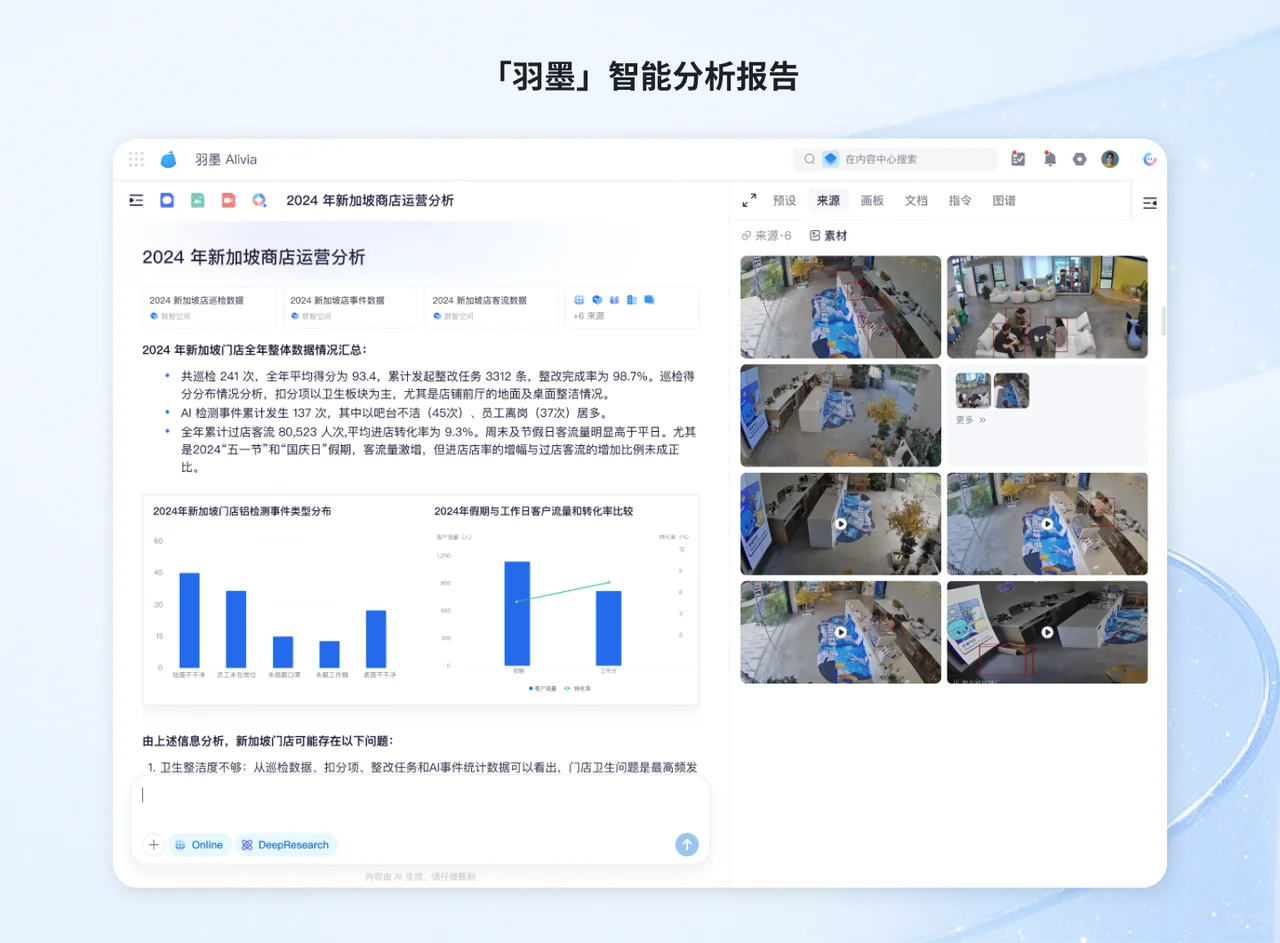Select the 素材 sub-tab
1280x943 pixels.
tap(828, 236)
